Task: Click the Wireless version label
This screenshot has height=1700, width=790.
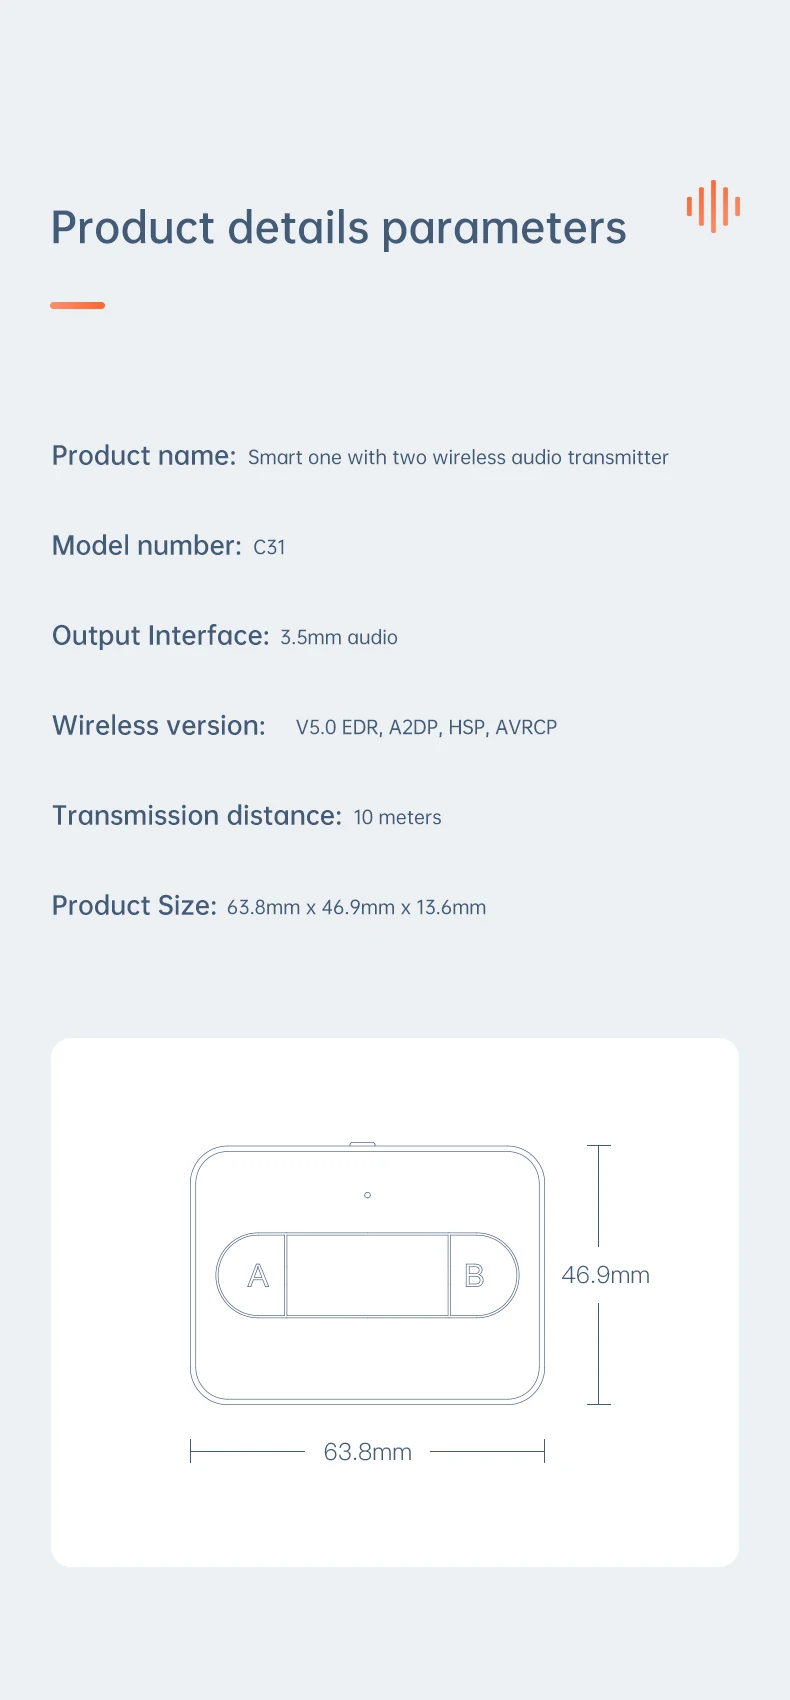Action: 158,726
